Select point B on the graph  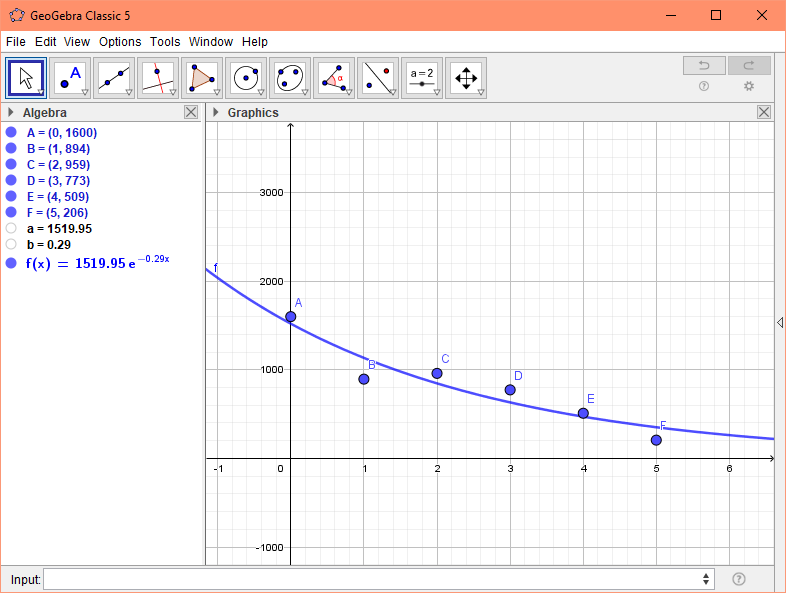coord(364,379)
